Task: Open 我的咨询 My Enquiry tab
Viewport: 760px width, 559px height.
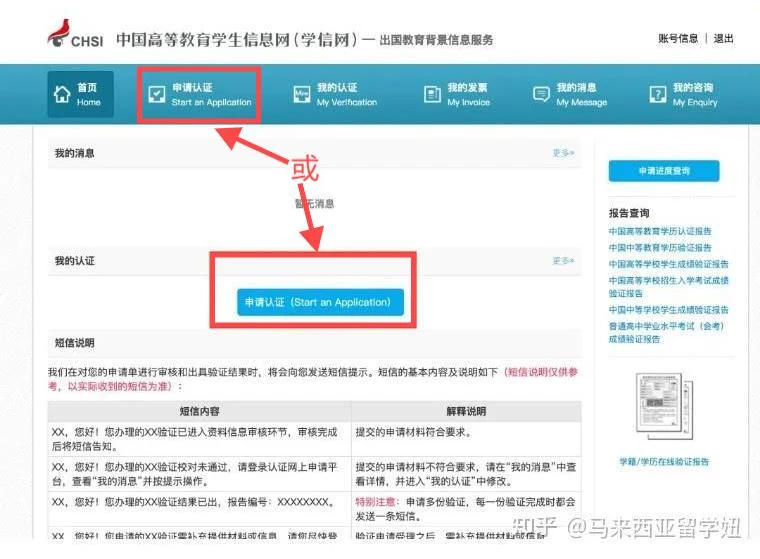Action: [684, 94]
